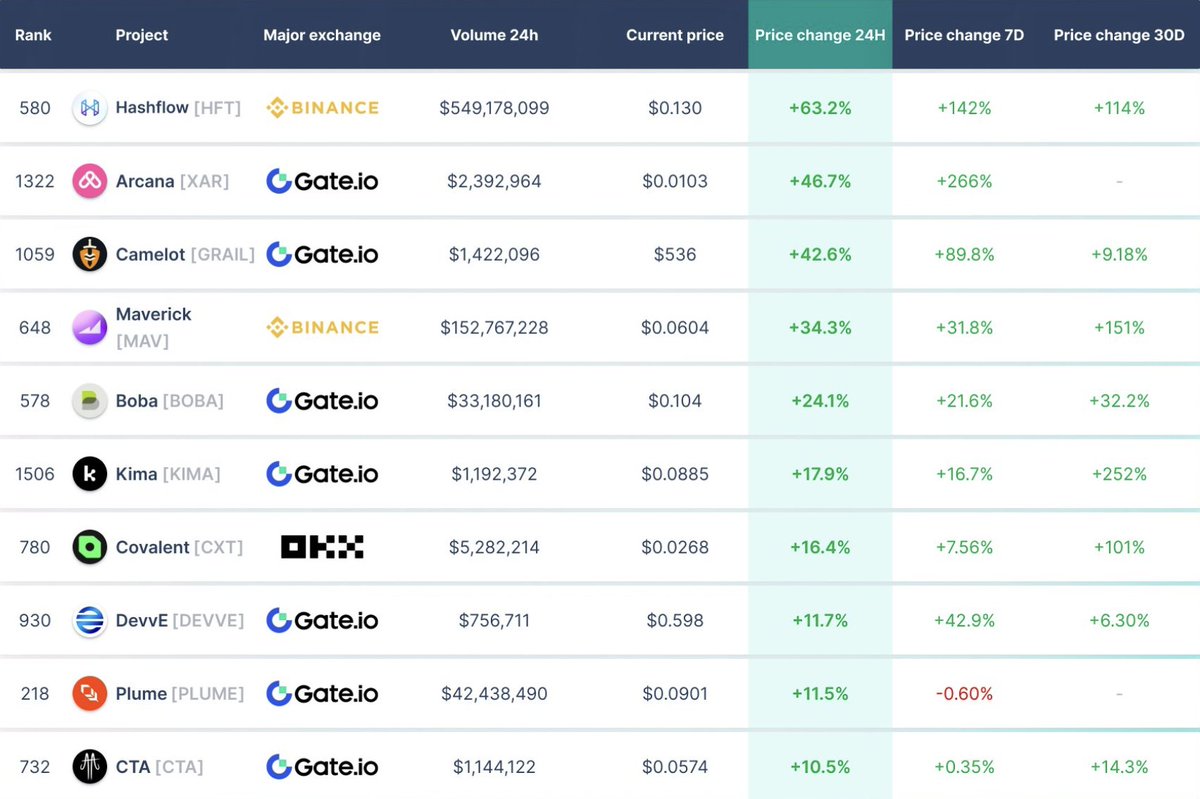Sort by Volume 24h column header
The height and width of the screenshot is (799, 1200).
coord(494,35)
